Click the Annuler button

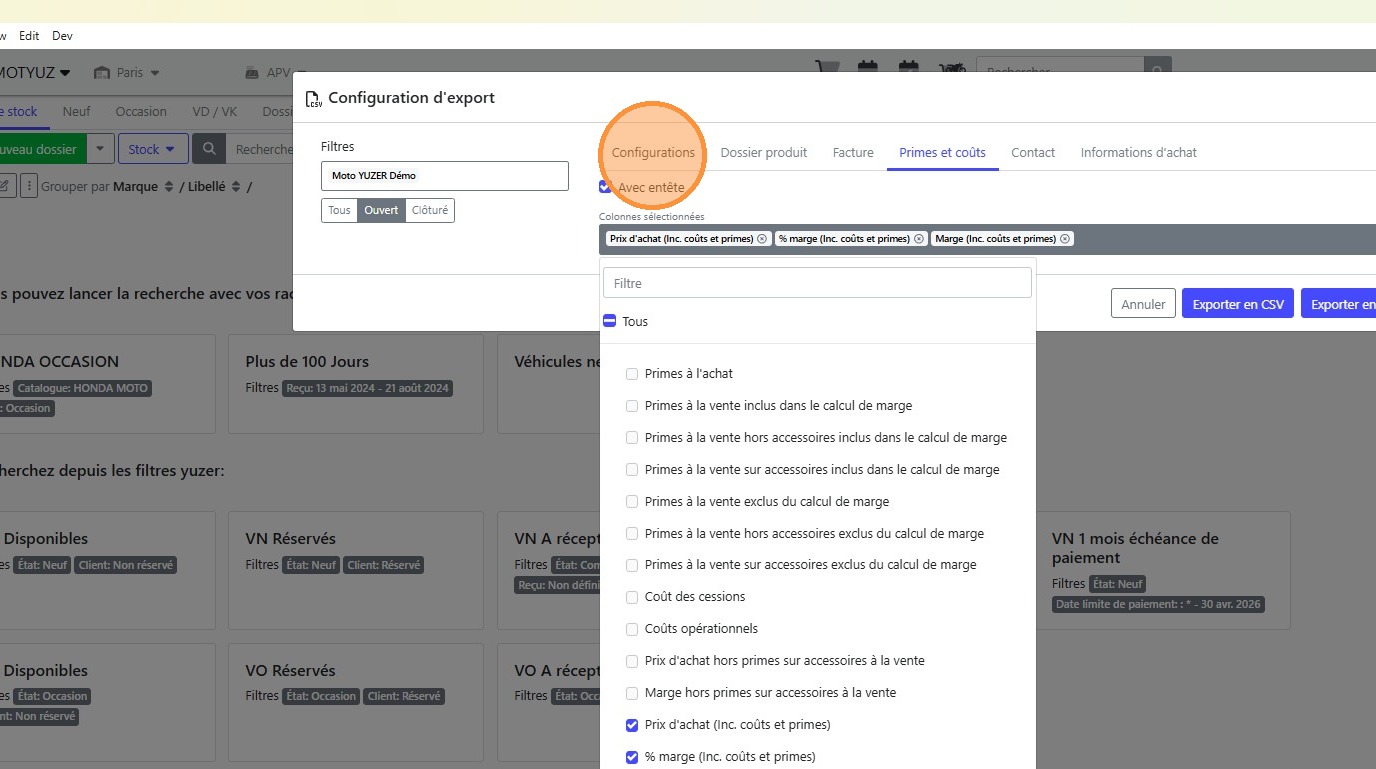[1143, 304]
